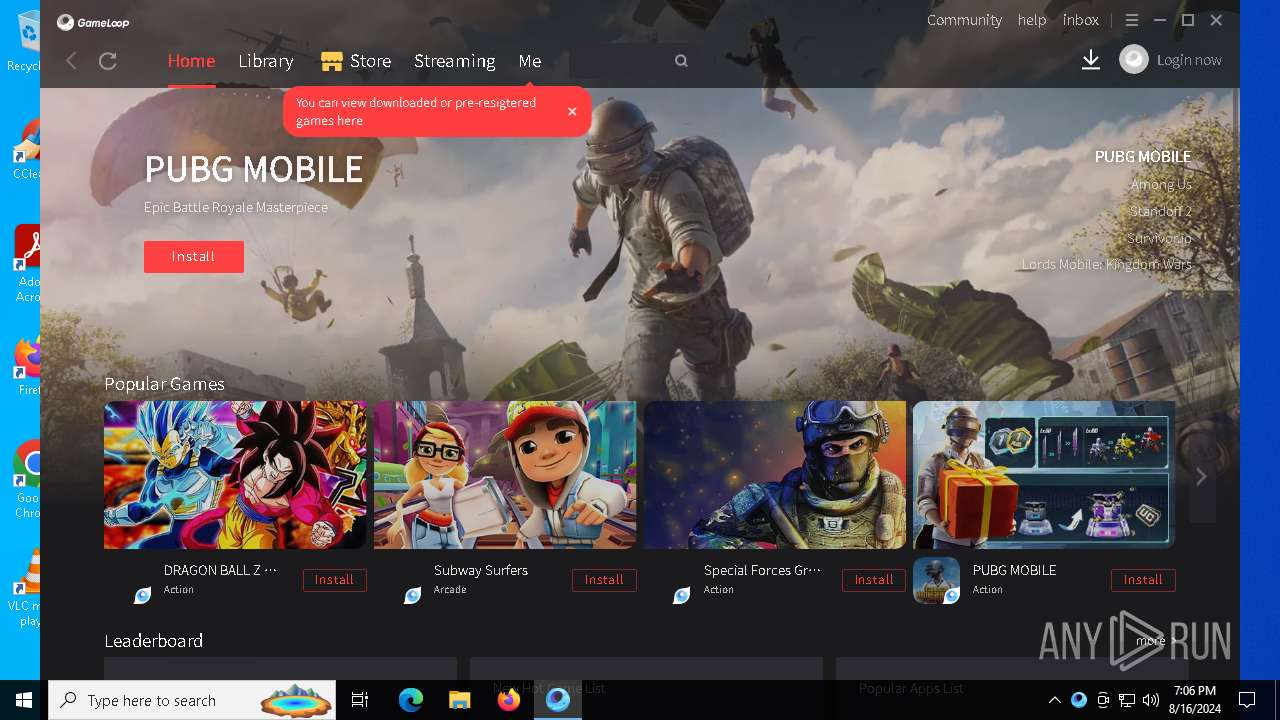Image resolution: width=1280 pixels, height=720 pixels.
Task: Click the Subway Surfers emulator badge icon
Action: coord(412,595)
